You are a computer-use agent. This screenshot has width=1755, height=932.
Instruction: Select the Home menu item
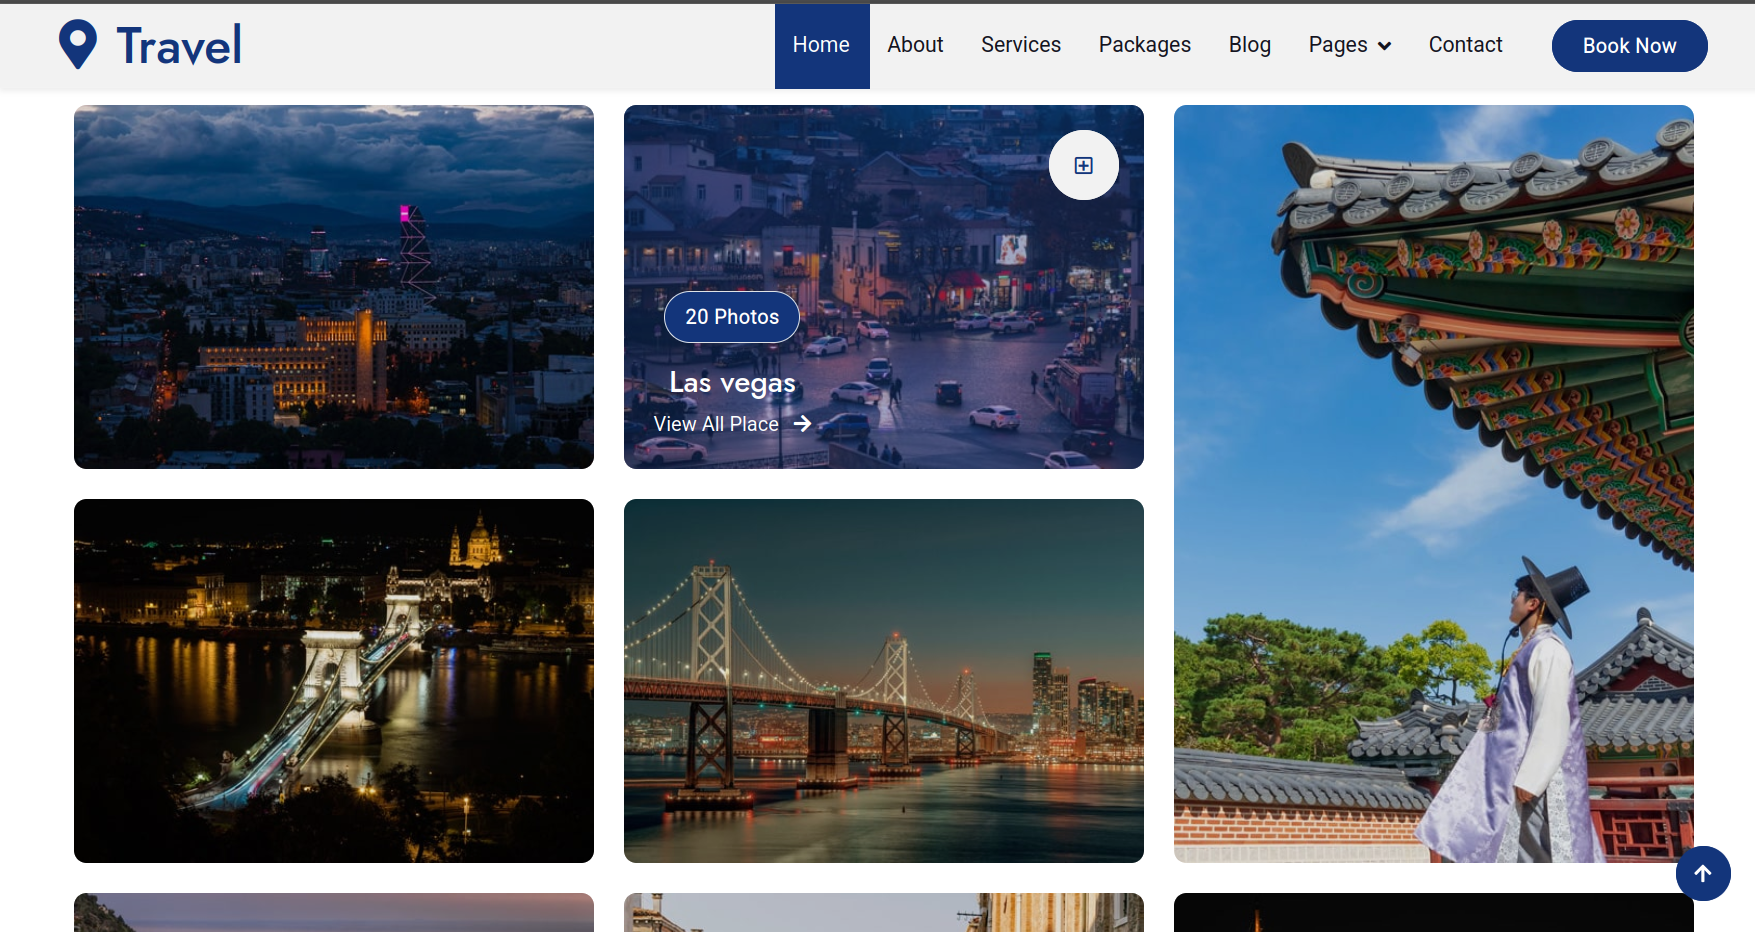(x=821, y=44)
